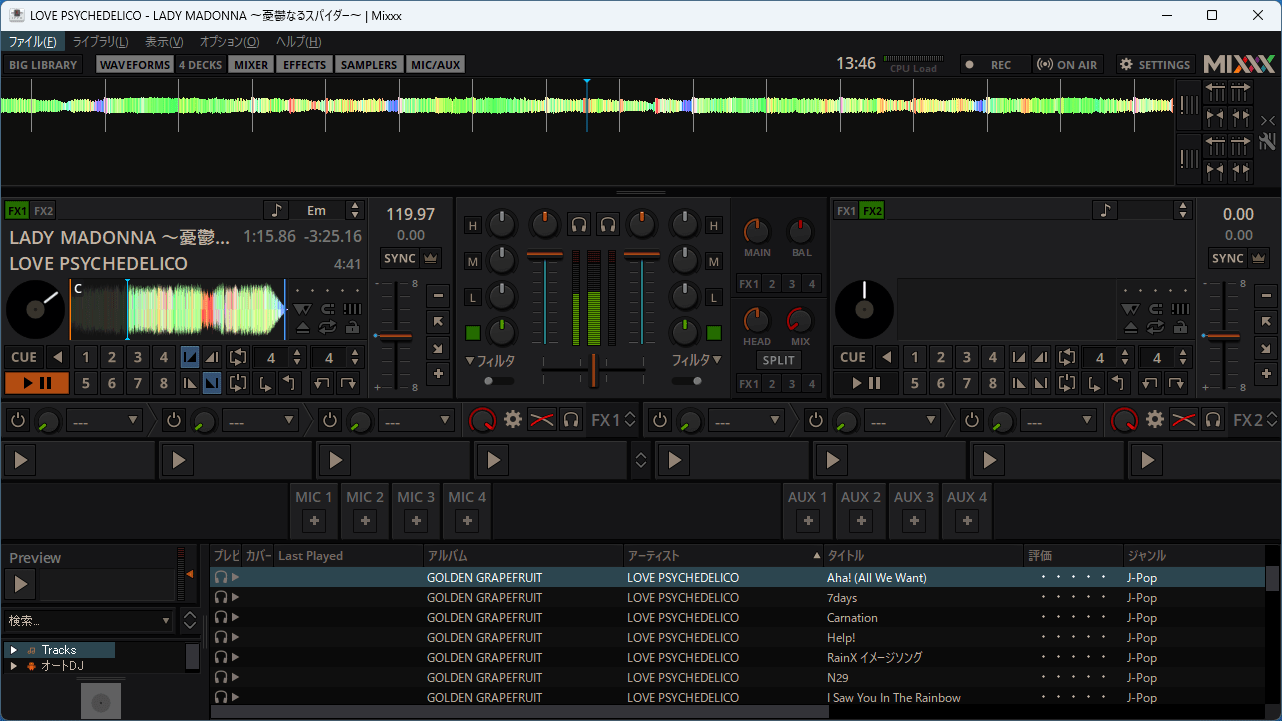Image resolution: width=1282 pixels, height=721 pixels.
Task: Click rate minus button on the empty deck
Action: pyautogui.click(x=1266, y=295)
